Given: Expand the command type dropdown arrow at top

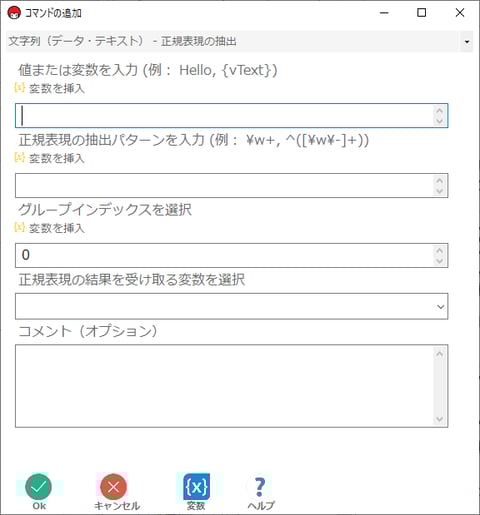Looking at the screenshot, I should (x=467, y=42).
